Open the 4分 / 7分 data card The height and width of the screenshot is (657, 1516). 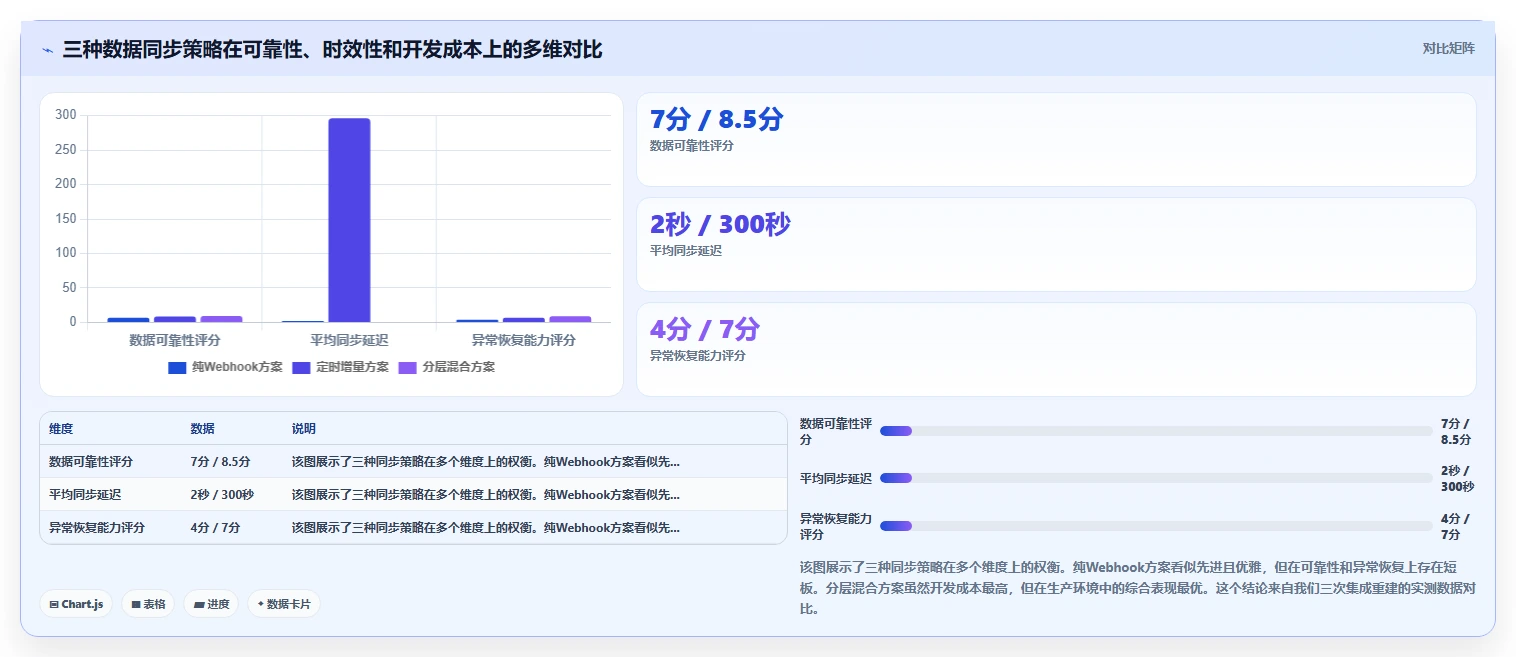[x=1056, y=350]
